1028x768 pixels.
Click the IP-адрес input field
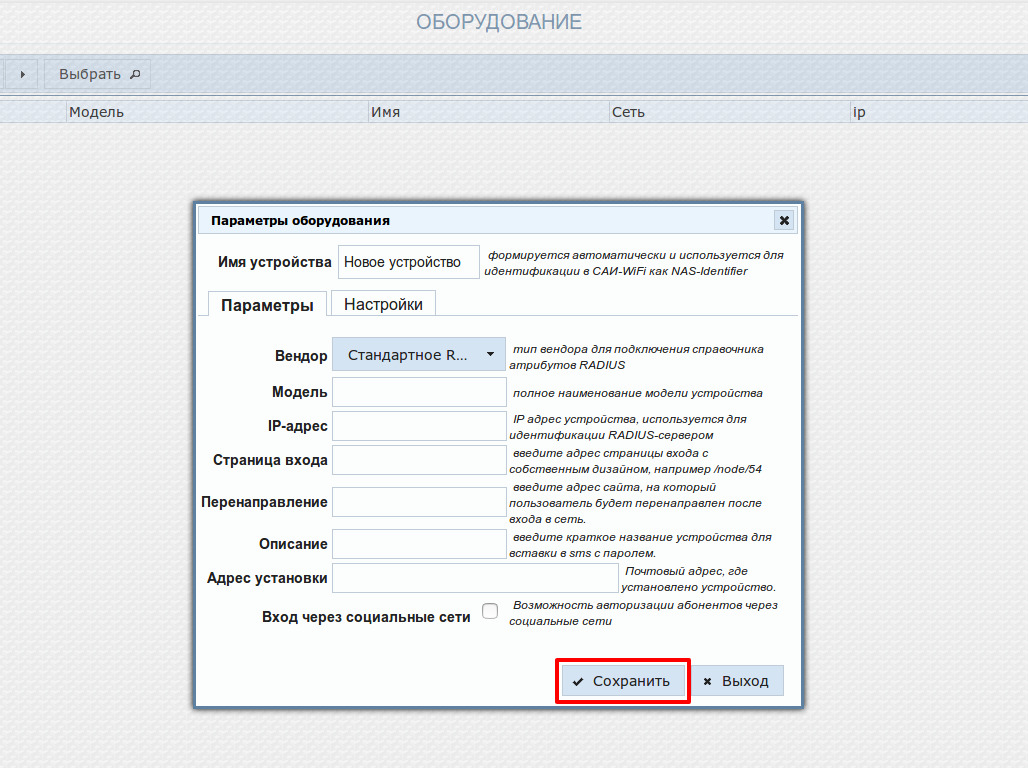click(418, 425)
